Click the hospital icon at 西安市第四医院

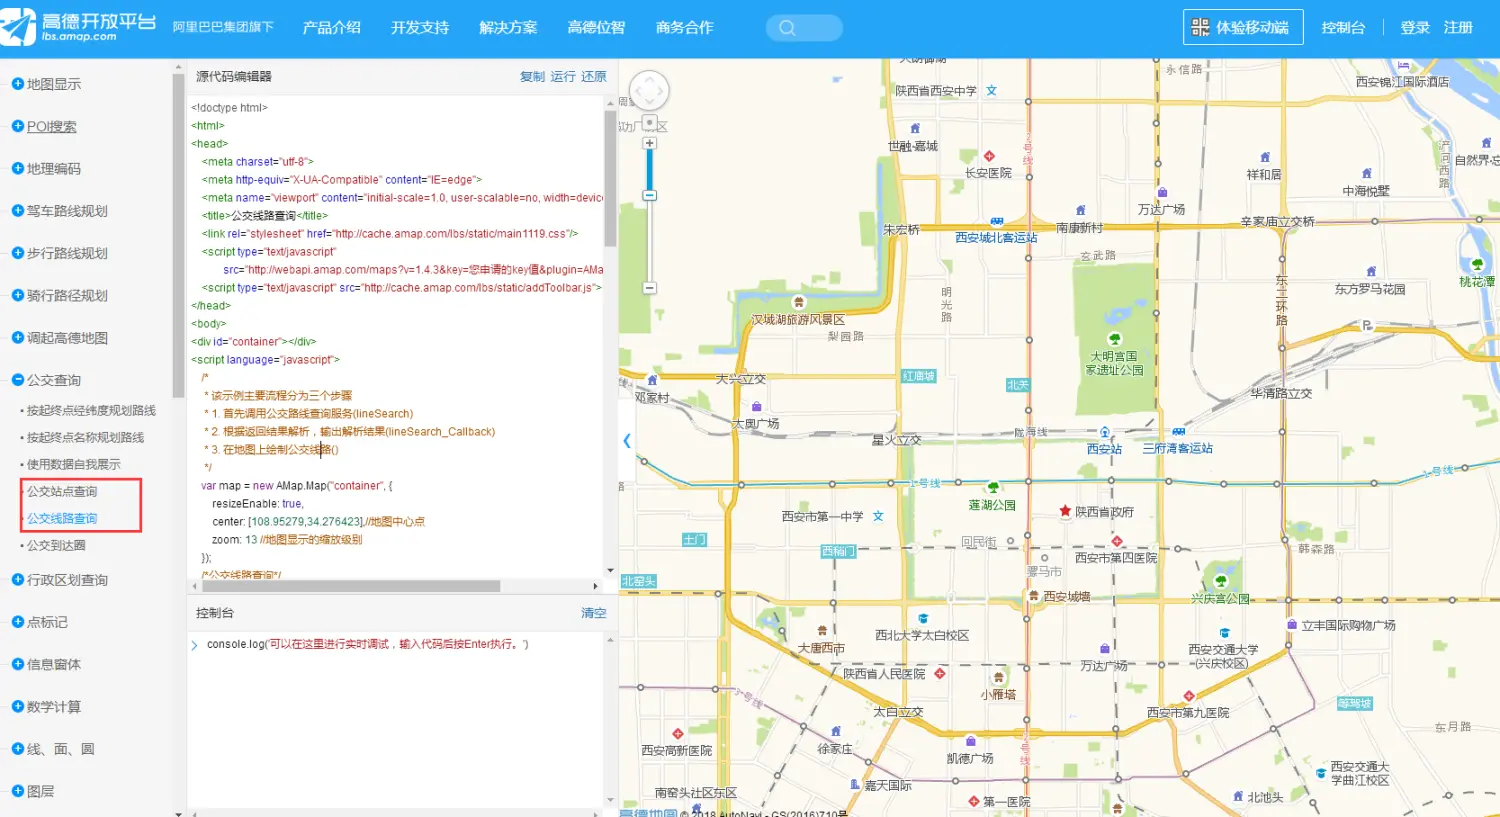click(1117, 541)
